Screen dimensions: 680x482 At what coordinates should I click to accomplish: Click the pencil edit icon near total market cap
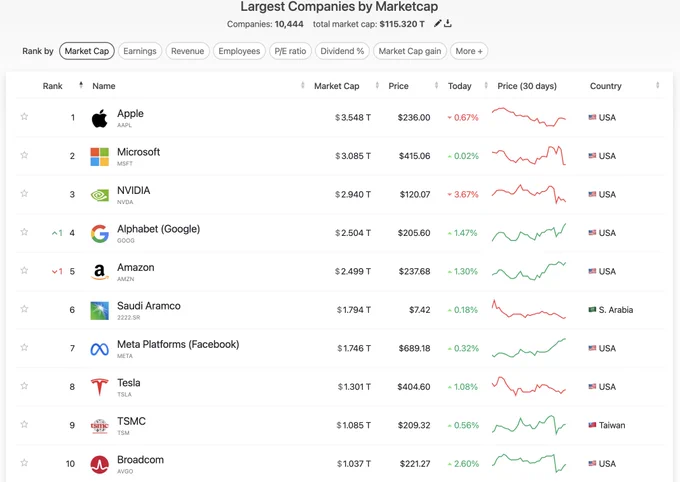438,23
